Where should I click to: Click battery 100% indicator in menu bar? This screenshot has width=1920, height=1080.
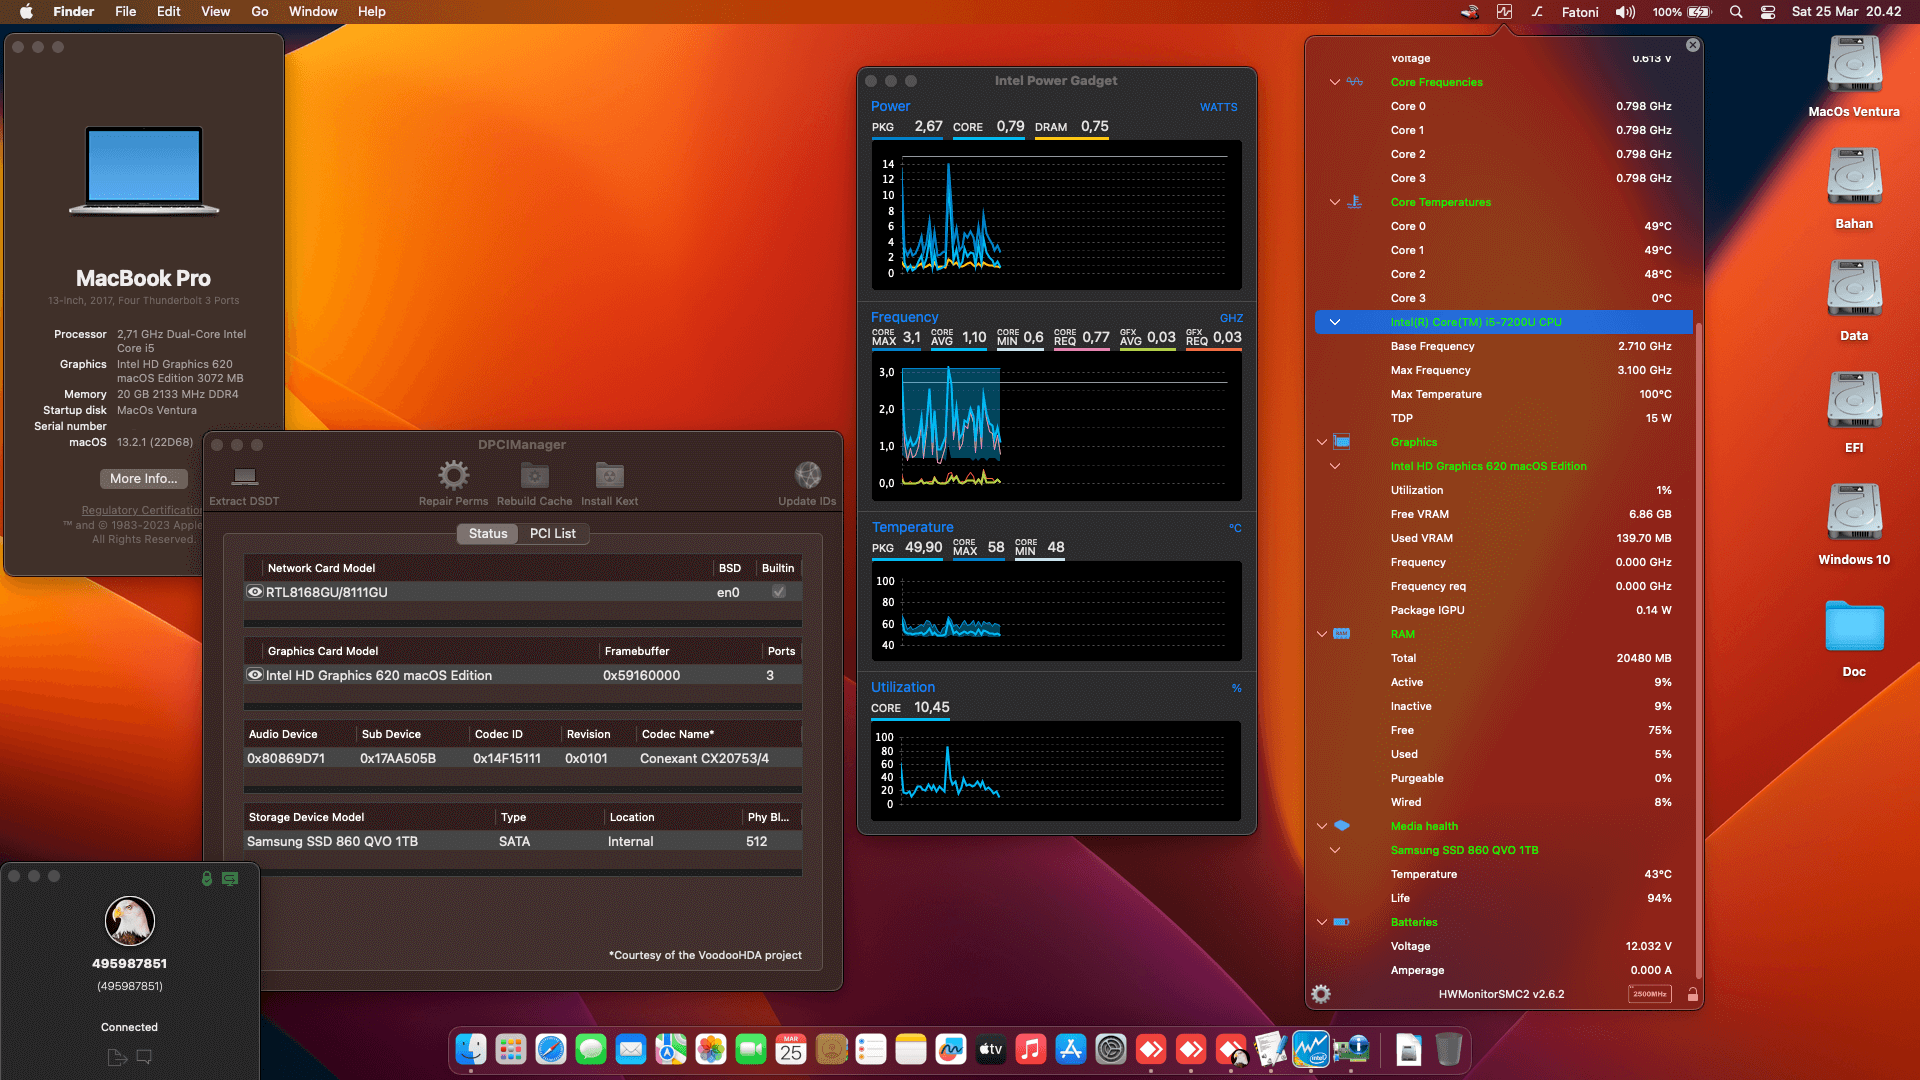pos(1682,12)
